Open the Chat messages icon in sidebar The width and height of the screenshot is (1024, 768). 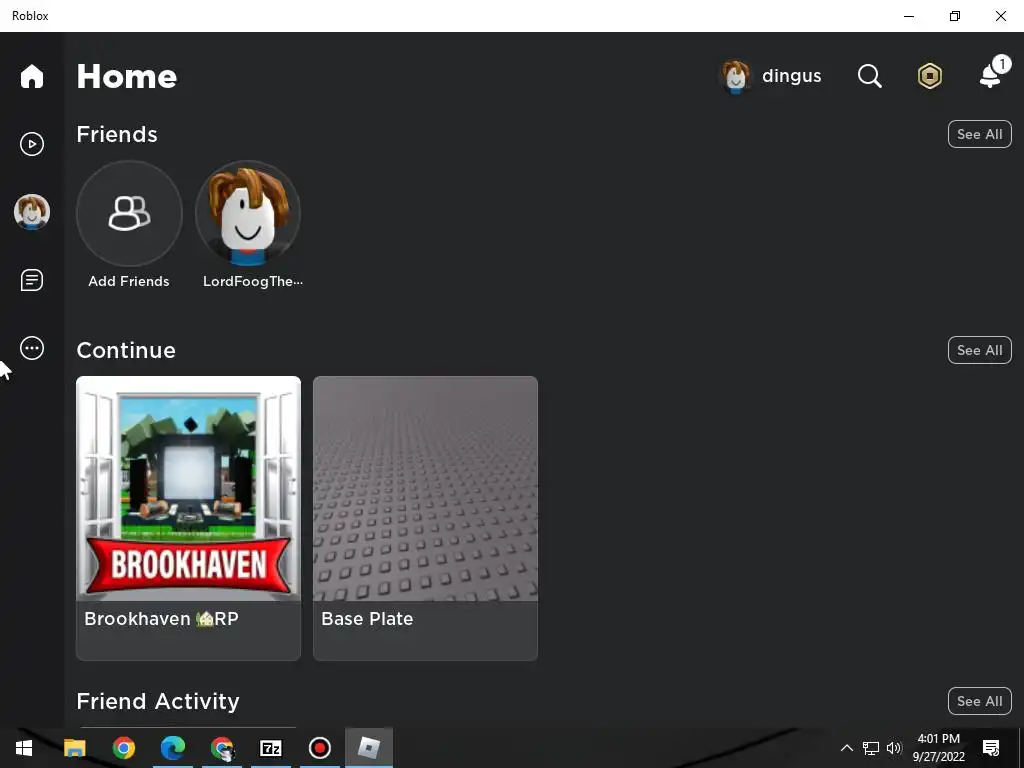(31, 280)
